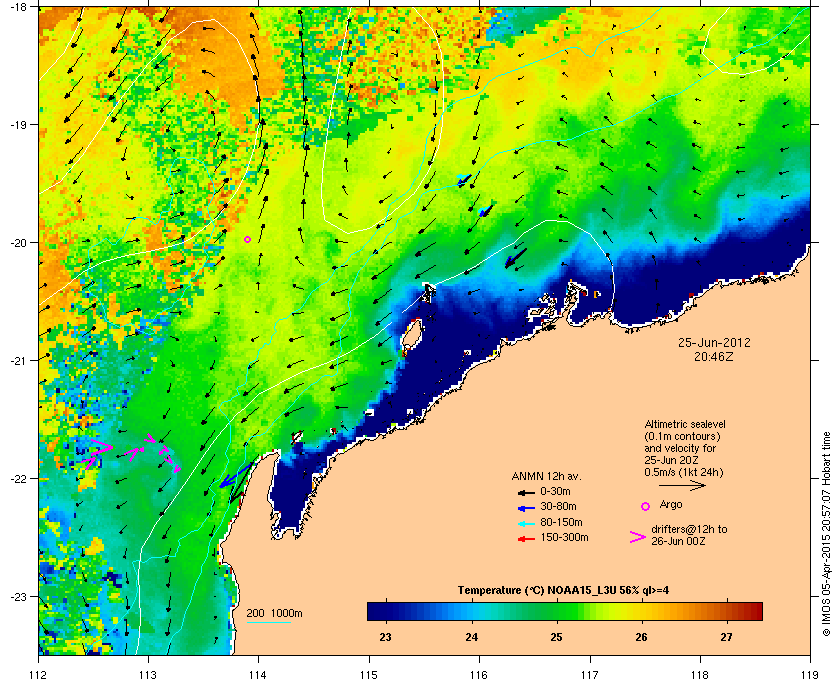Click the magenta Argo circle in legend
This screenshot has width=840, height=680.
(646, 506)
